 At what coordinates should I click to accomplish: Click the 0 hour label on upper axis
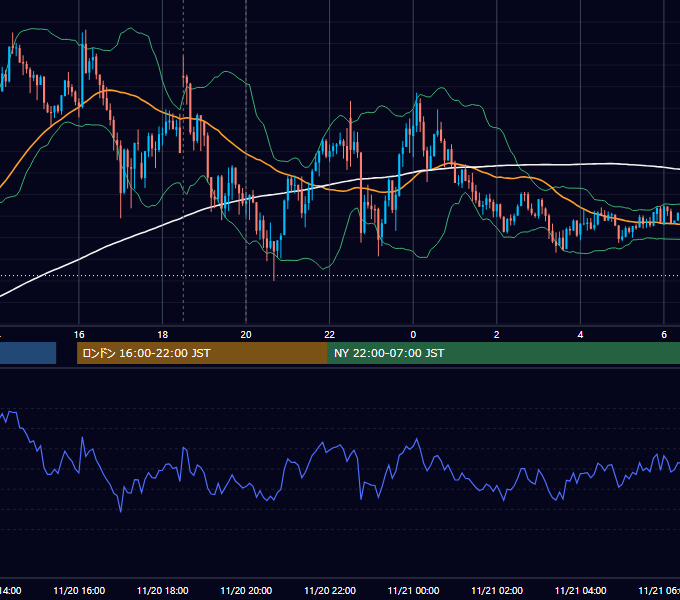coord(413,335)
